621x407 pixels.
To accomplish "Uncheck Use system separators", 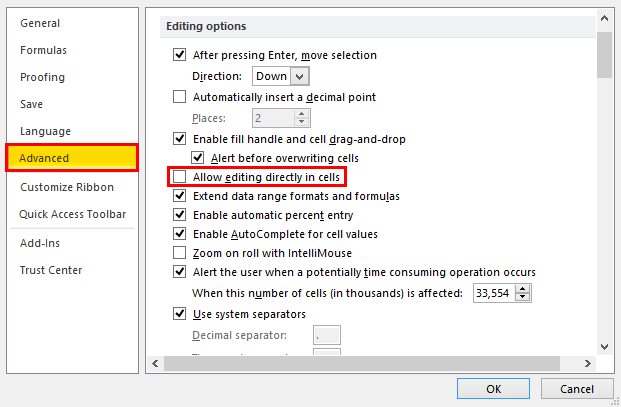I will 180,314.
